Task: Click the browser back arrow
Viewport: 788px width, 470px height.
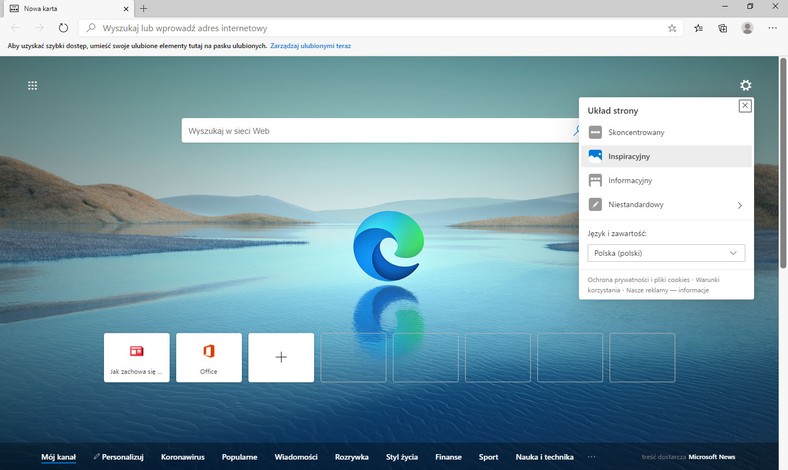Action: [x=16, y=28]
